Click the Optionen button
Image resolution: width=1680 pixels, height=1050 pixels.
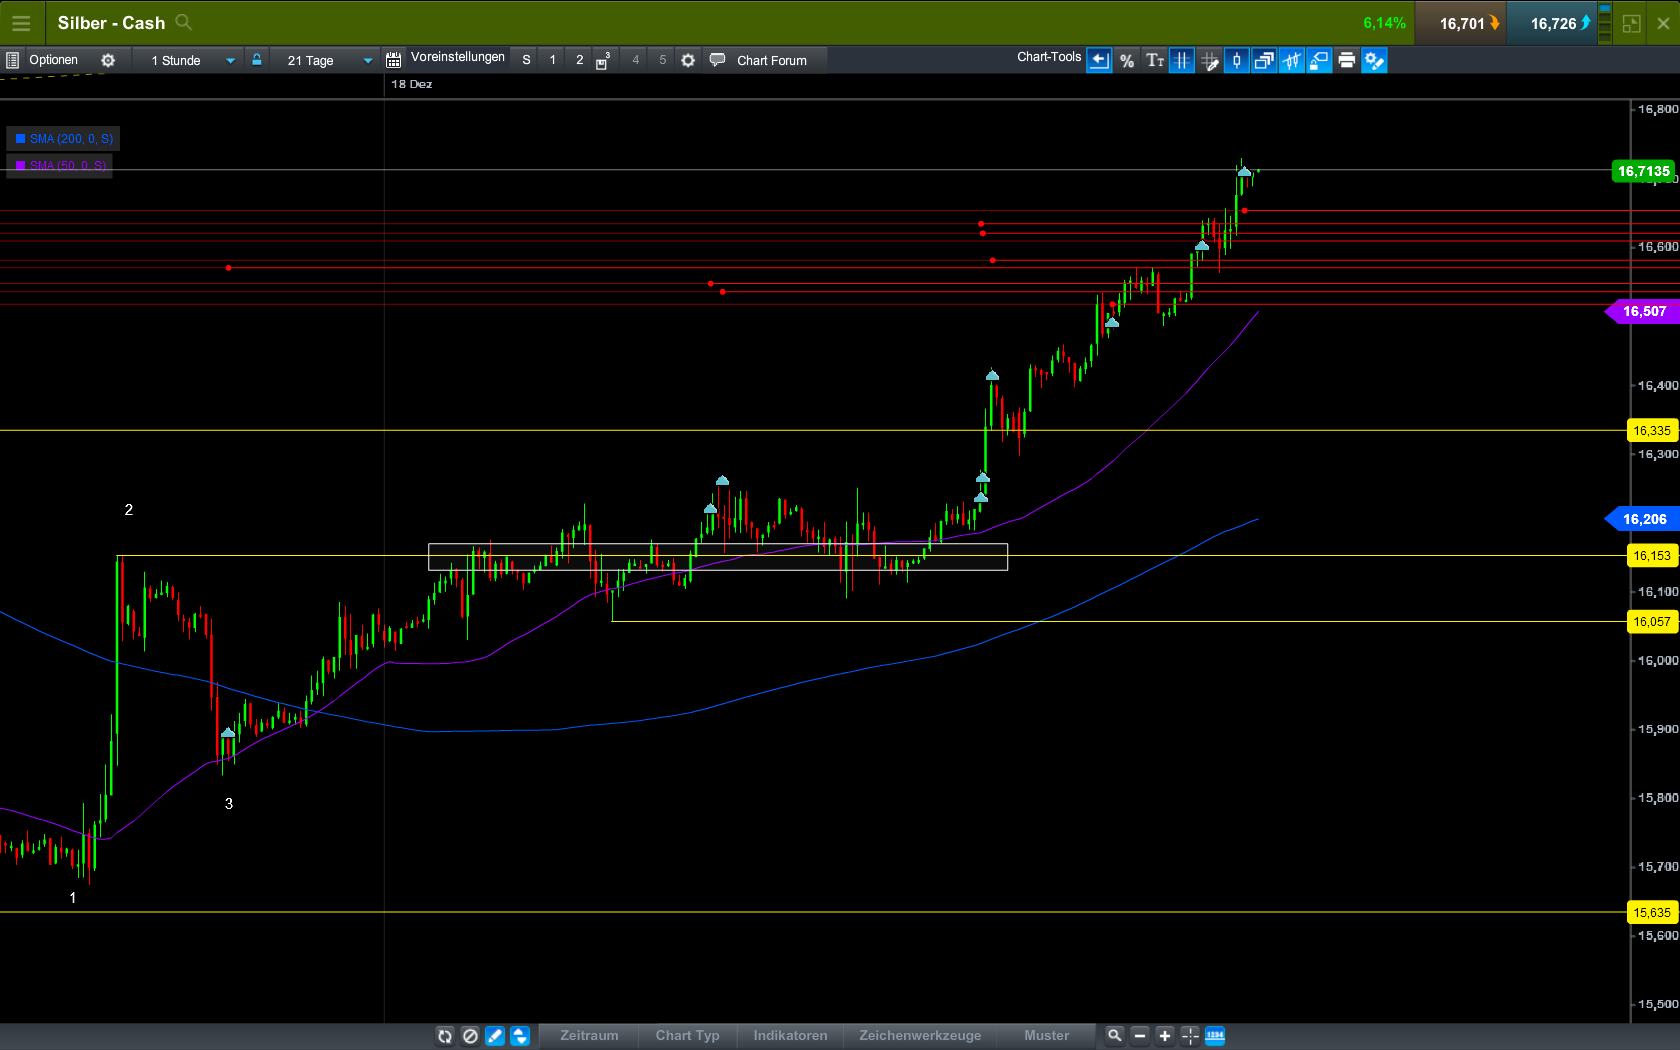[x=55, y=60]
